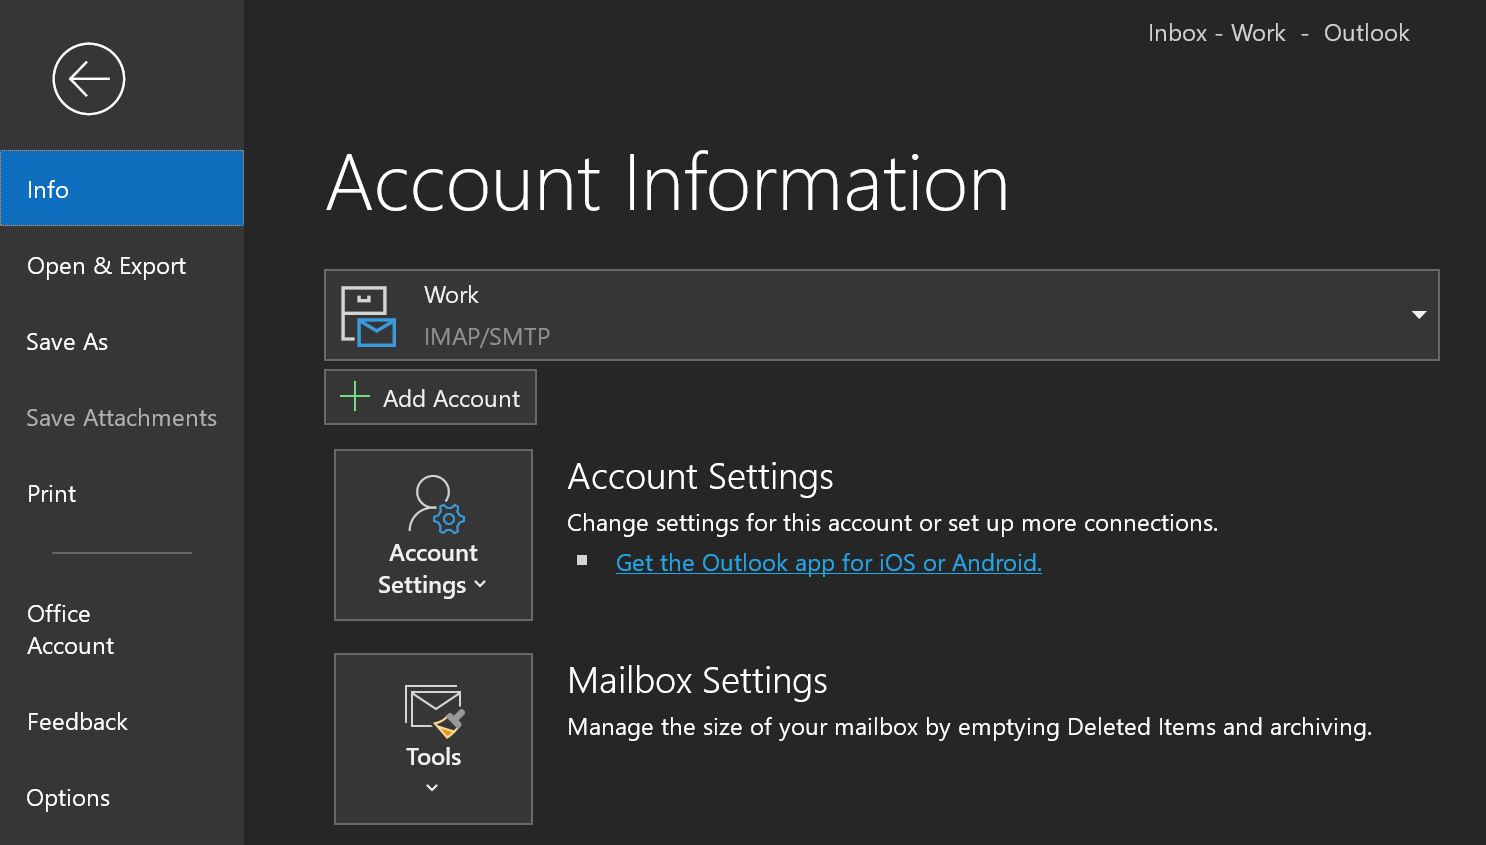Expand the Tools button chevron

pos(432,788)
